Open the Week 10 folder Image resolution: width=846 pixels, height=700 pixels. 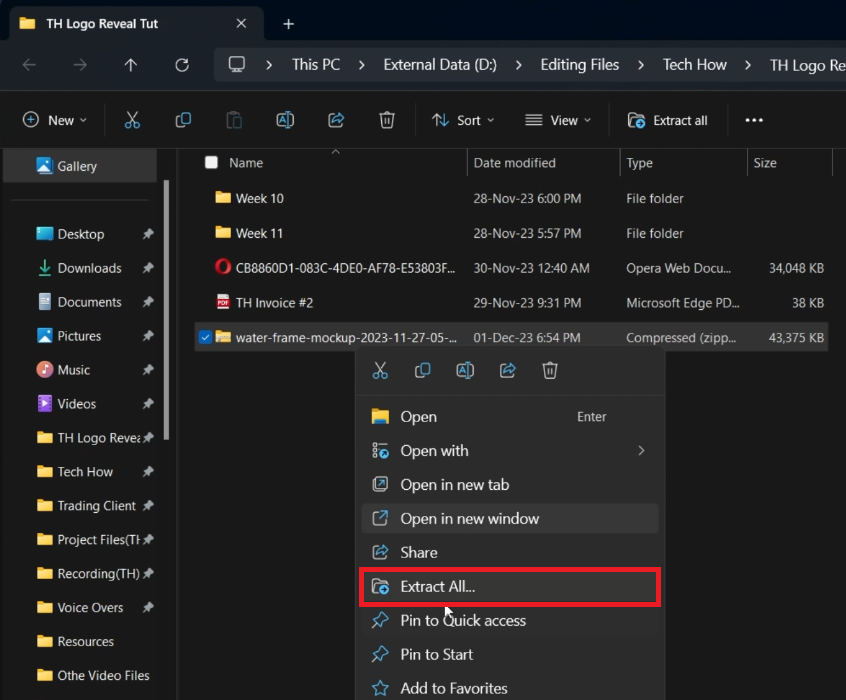point(259,198)
